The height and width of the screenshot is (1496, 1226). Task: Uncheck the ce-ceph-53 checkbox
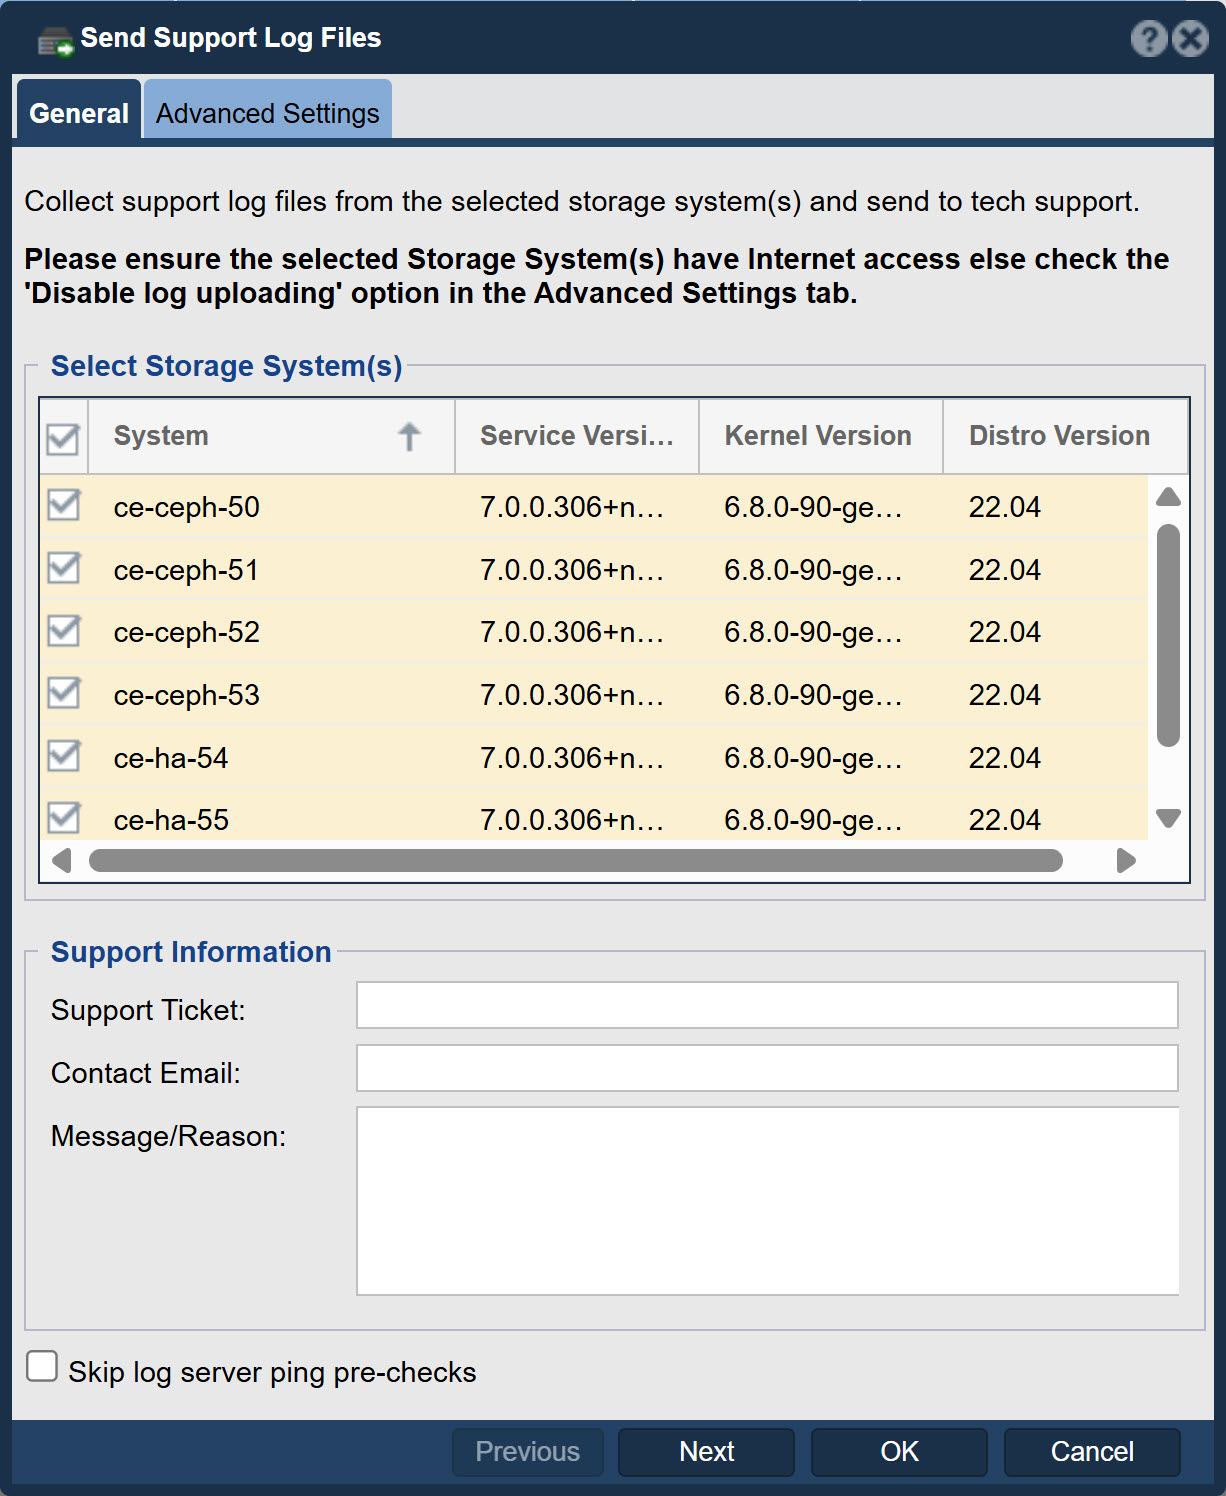coord(64,693)
